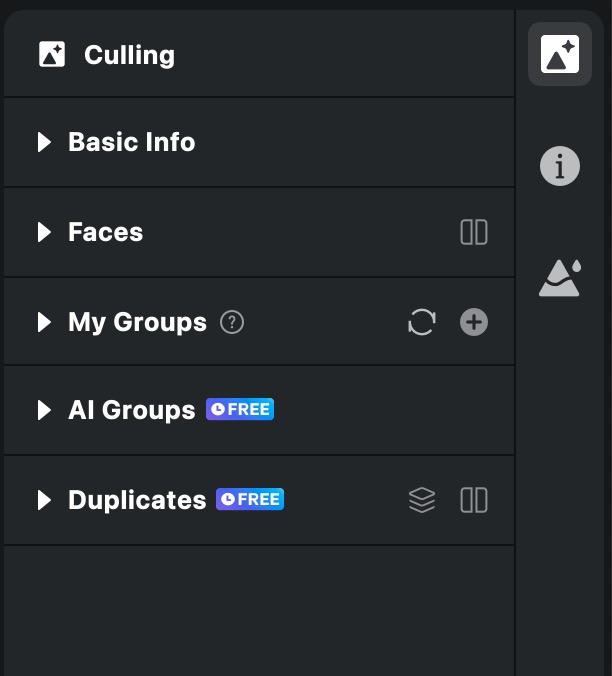Screen dimensions: 612x676
Task: Open the mountain-and-droplet adjustments panel icon
Action: pyautogui.click(x=559, y=277)
